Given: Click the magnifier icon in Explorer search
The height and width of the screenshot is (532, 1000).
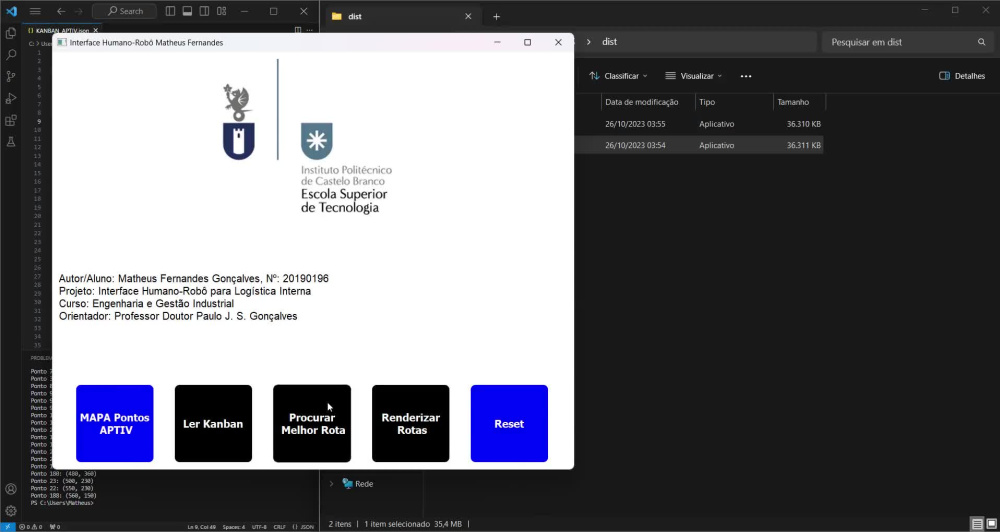Looking at the screenshot, I should pos(982,42).
